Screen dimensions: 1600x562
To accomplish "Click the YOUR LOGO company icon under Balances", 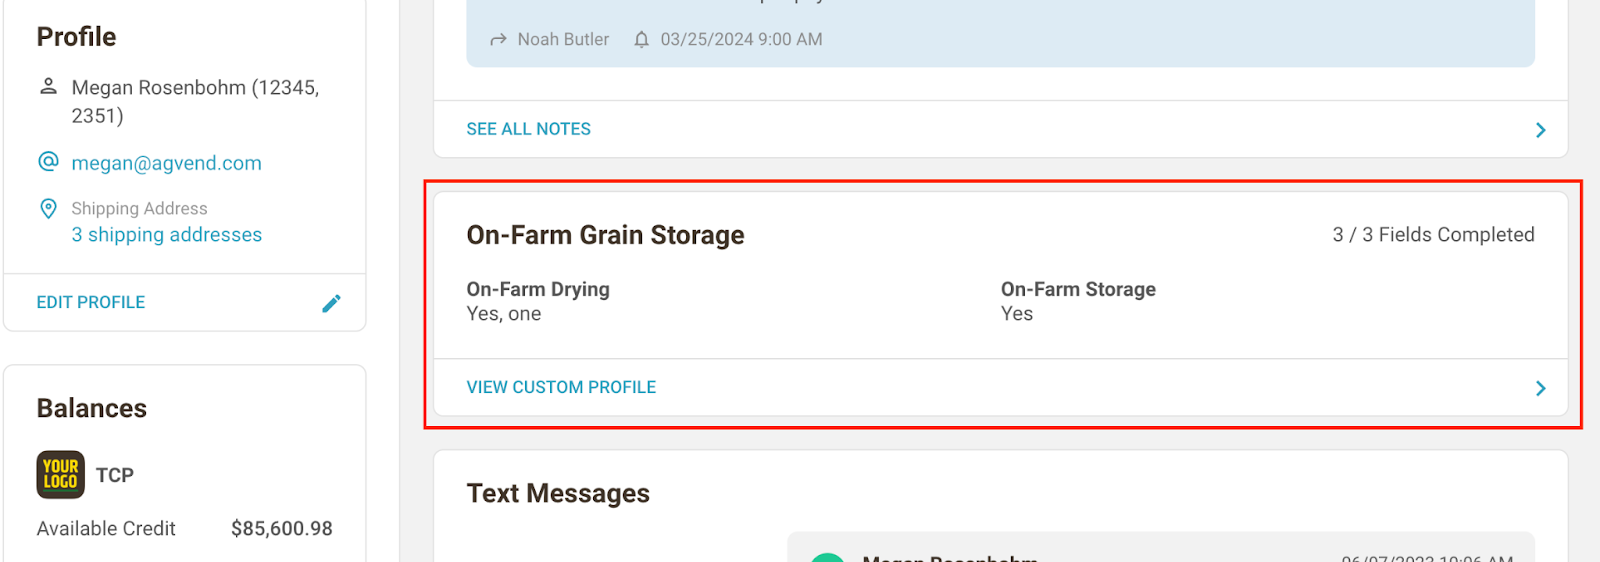I will pos(61,474).
